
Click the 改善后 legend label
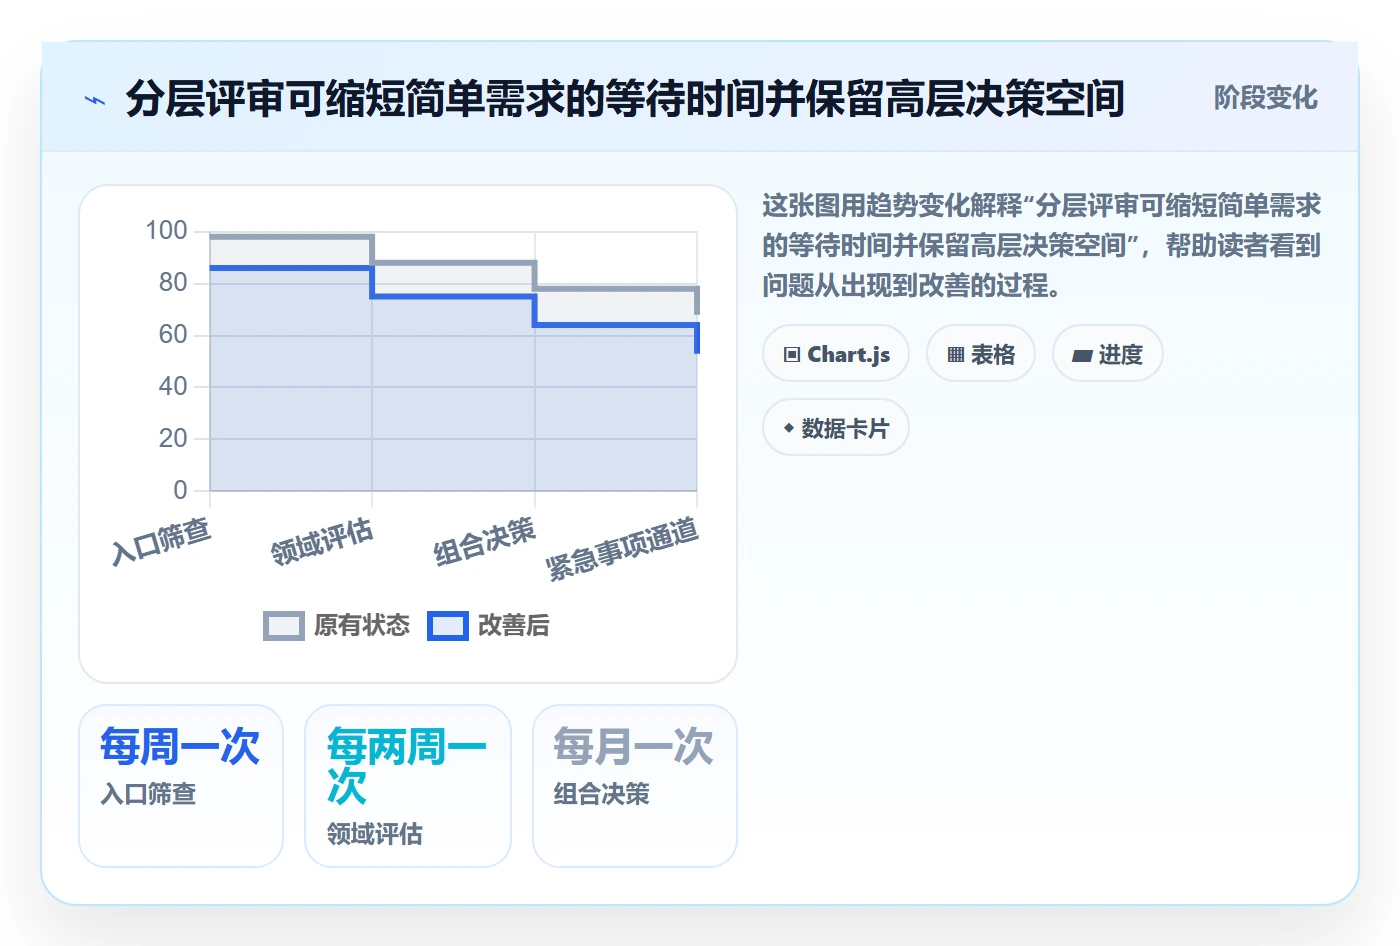[x=514, y=626]
